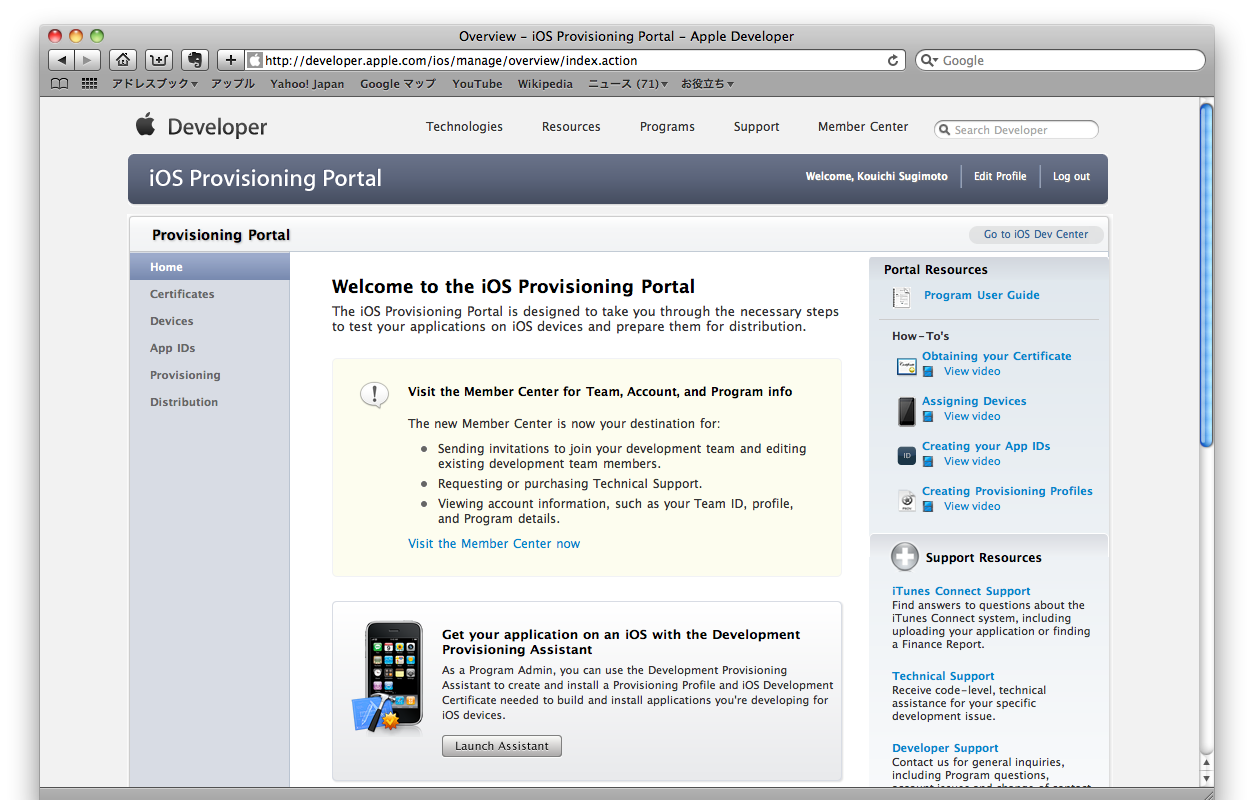Open the bookmarks book icon
Screen dimensions: 1254x800
(60, 84)
